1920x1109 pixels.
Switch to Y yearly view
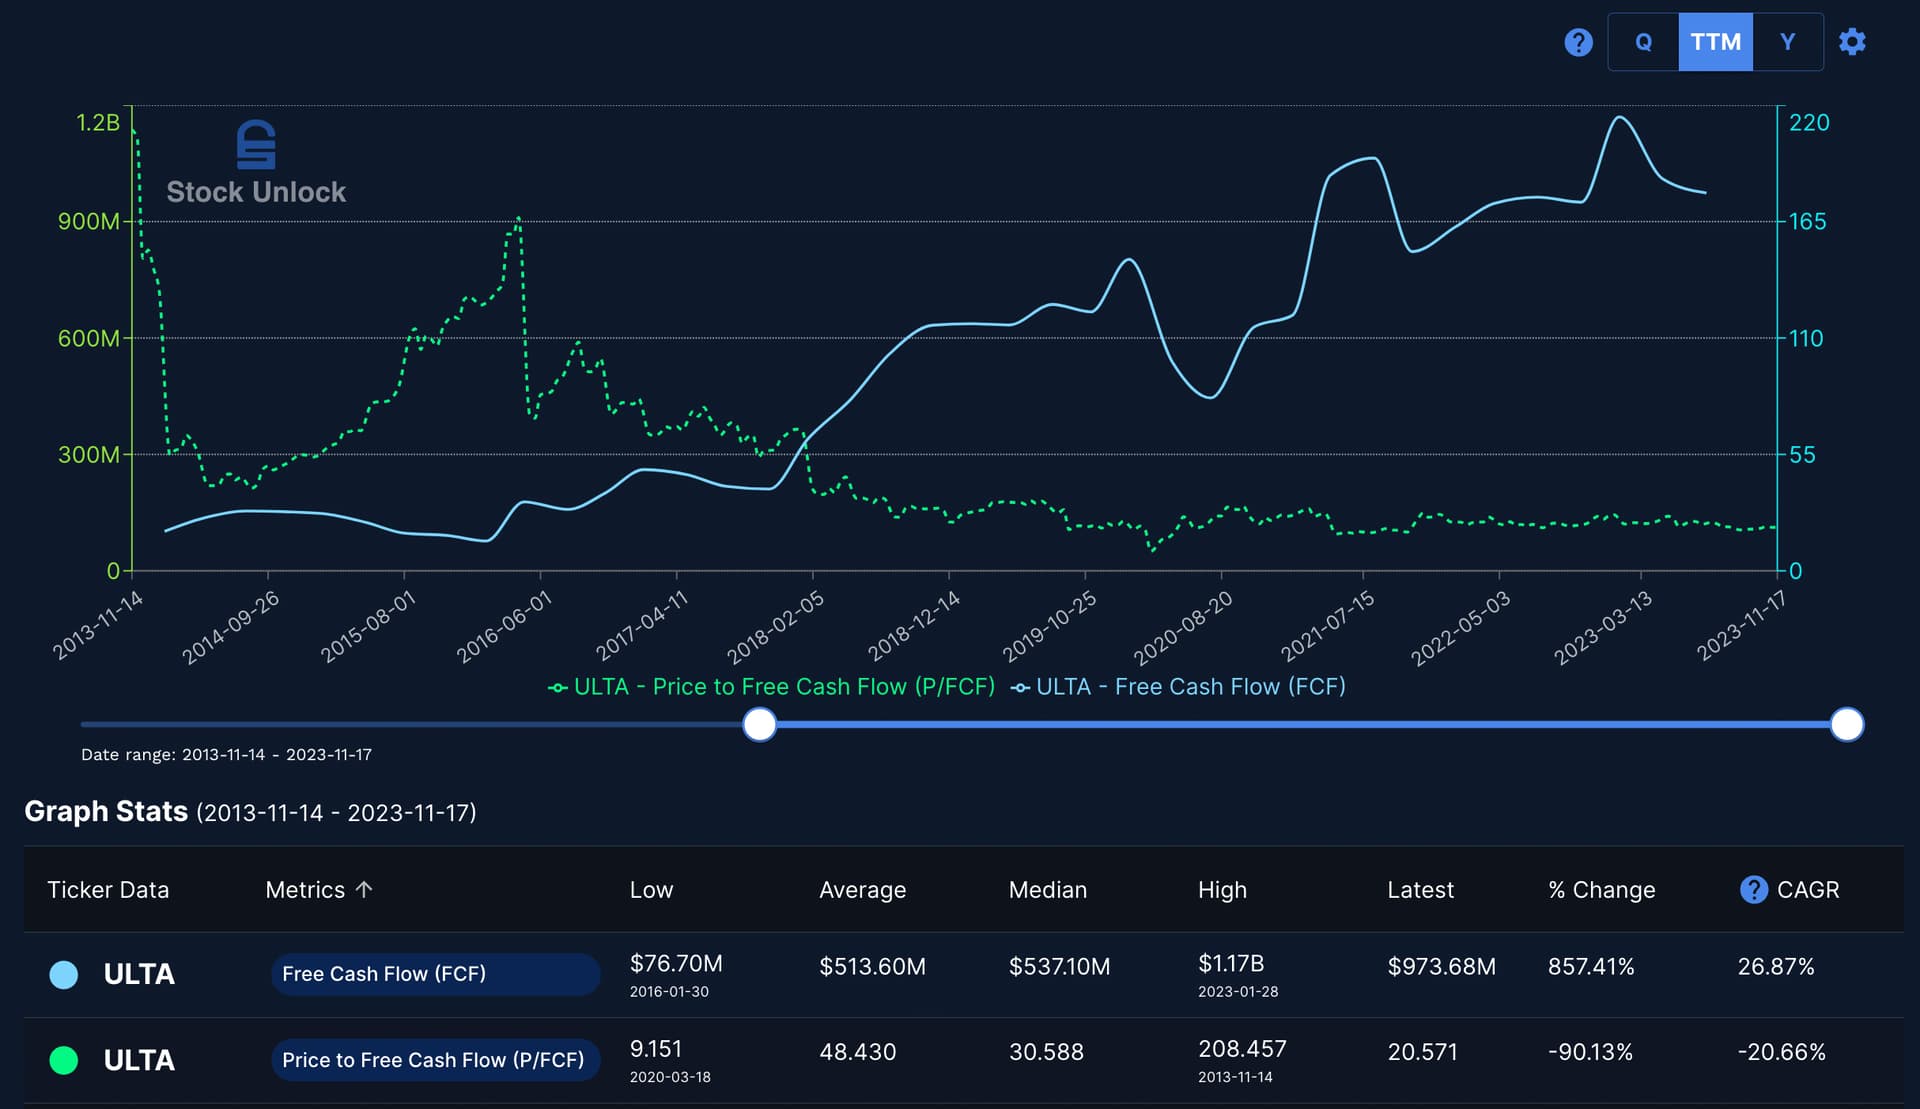1787,42
